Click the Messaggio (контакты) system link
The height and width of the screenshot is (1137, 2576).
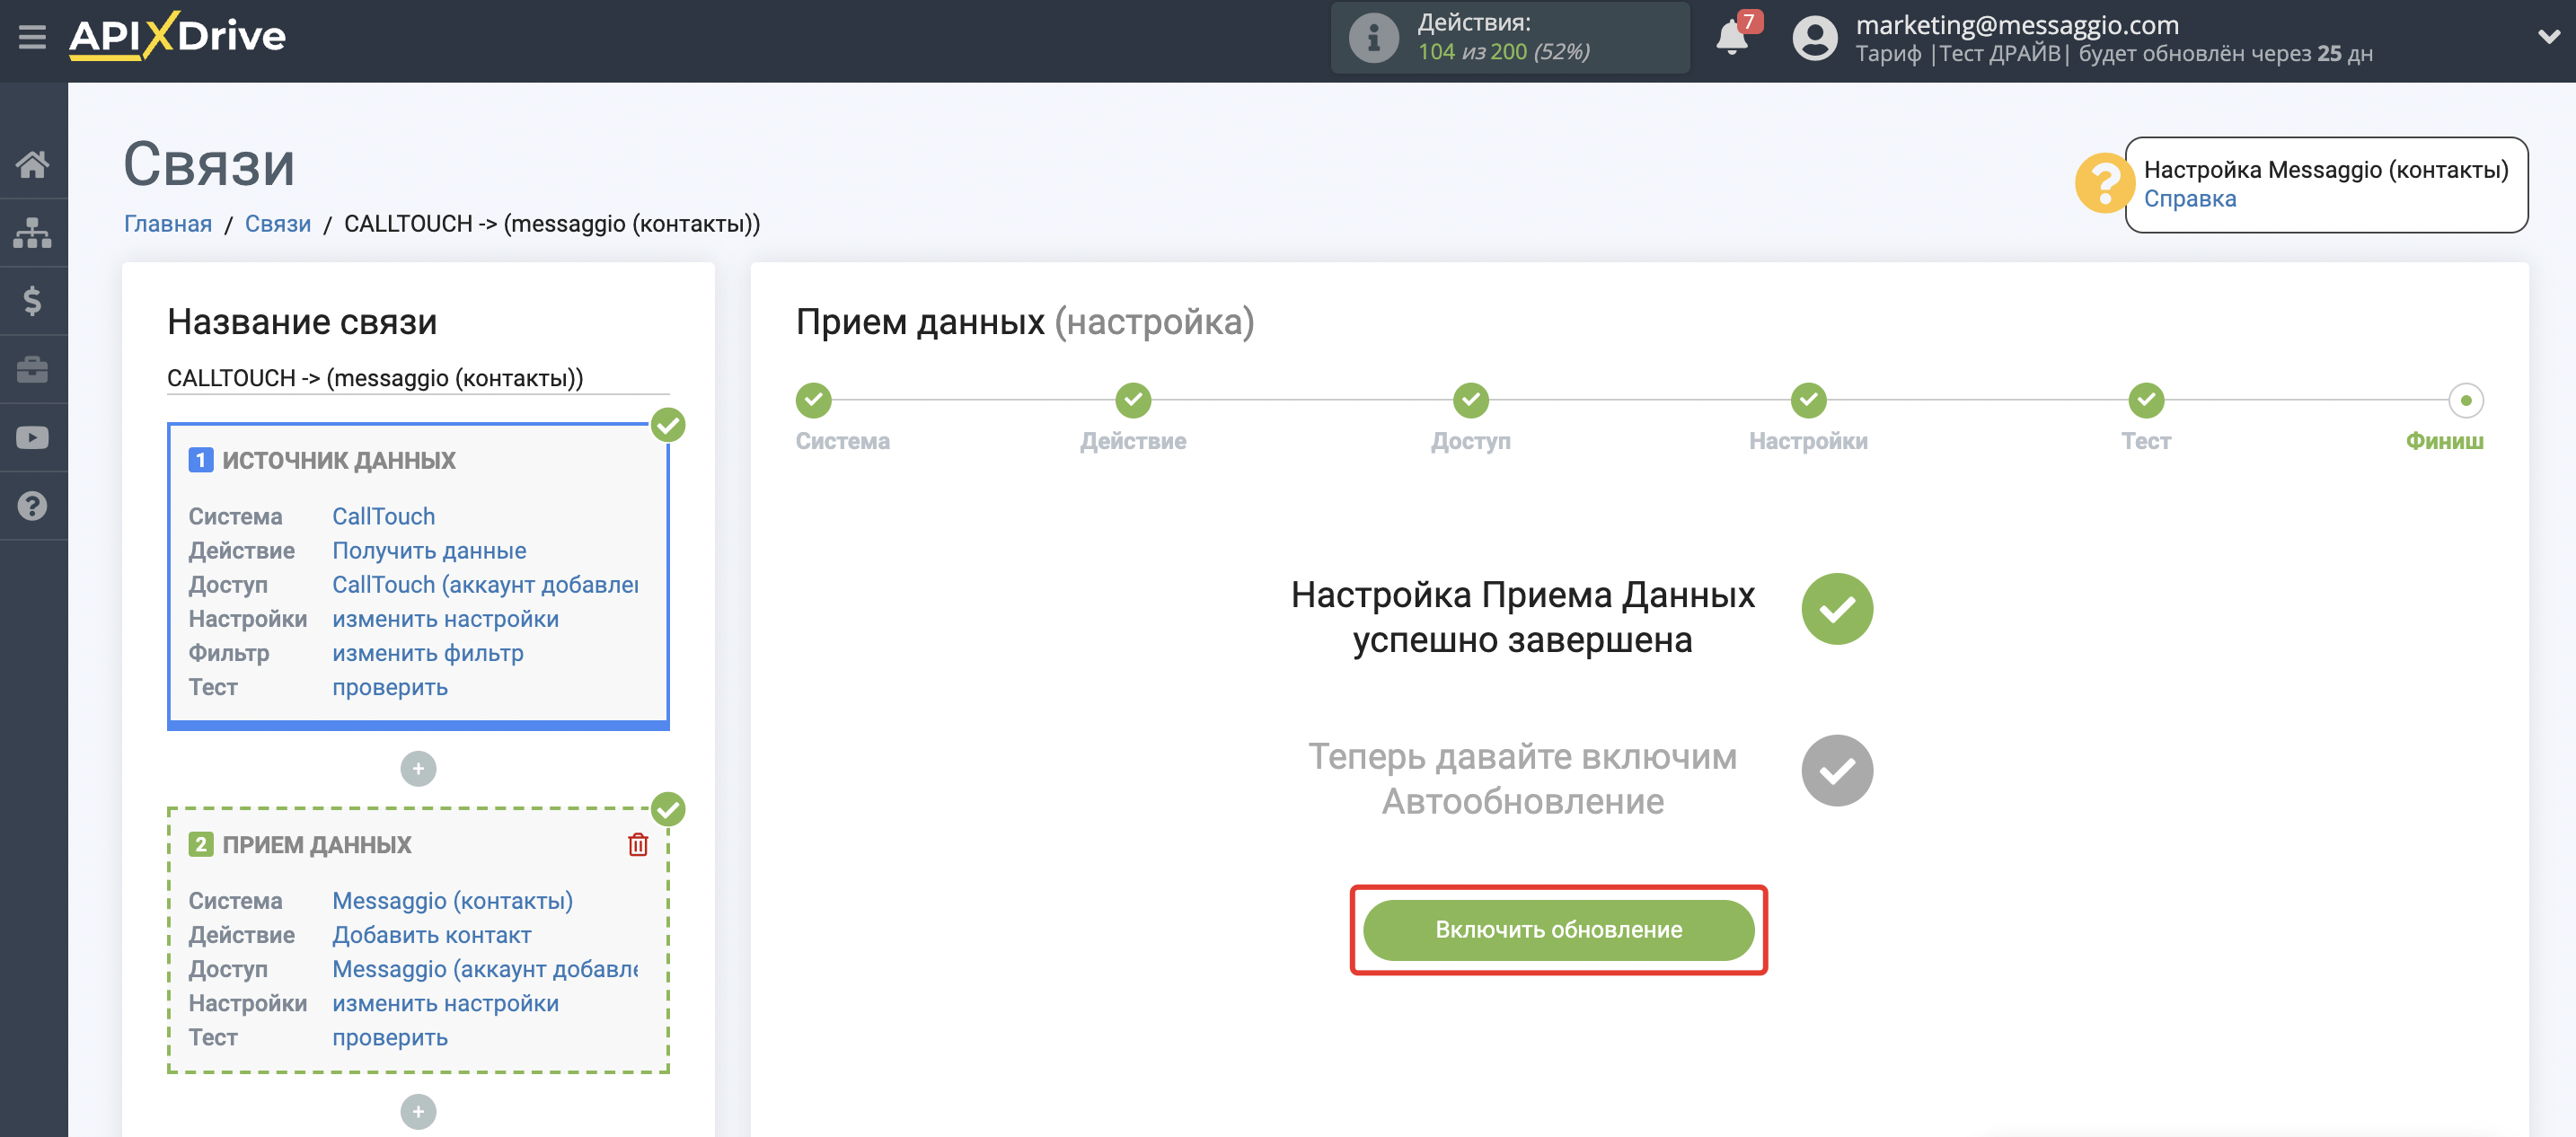coord(452,900)
